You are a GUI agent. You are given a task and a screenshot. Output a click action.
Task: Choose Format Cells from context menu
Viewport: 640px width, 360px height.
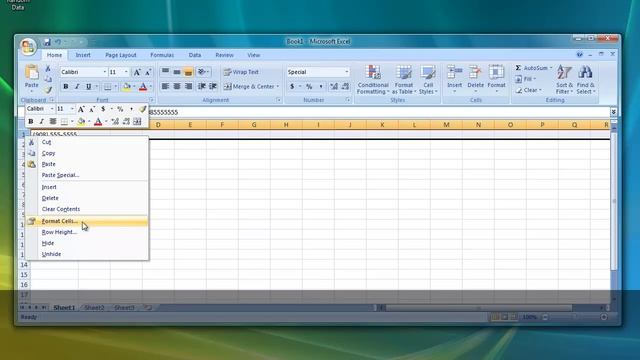pos(87,221)
